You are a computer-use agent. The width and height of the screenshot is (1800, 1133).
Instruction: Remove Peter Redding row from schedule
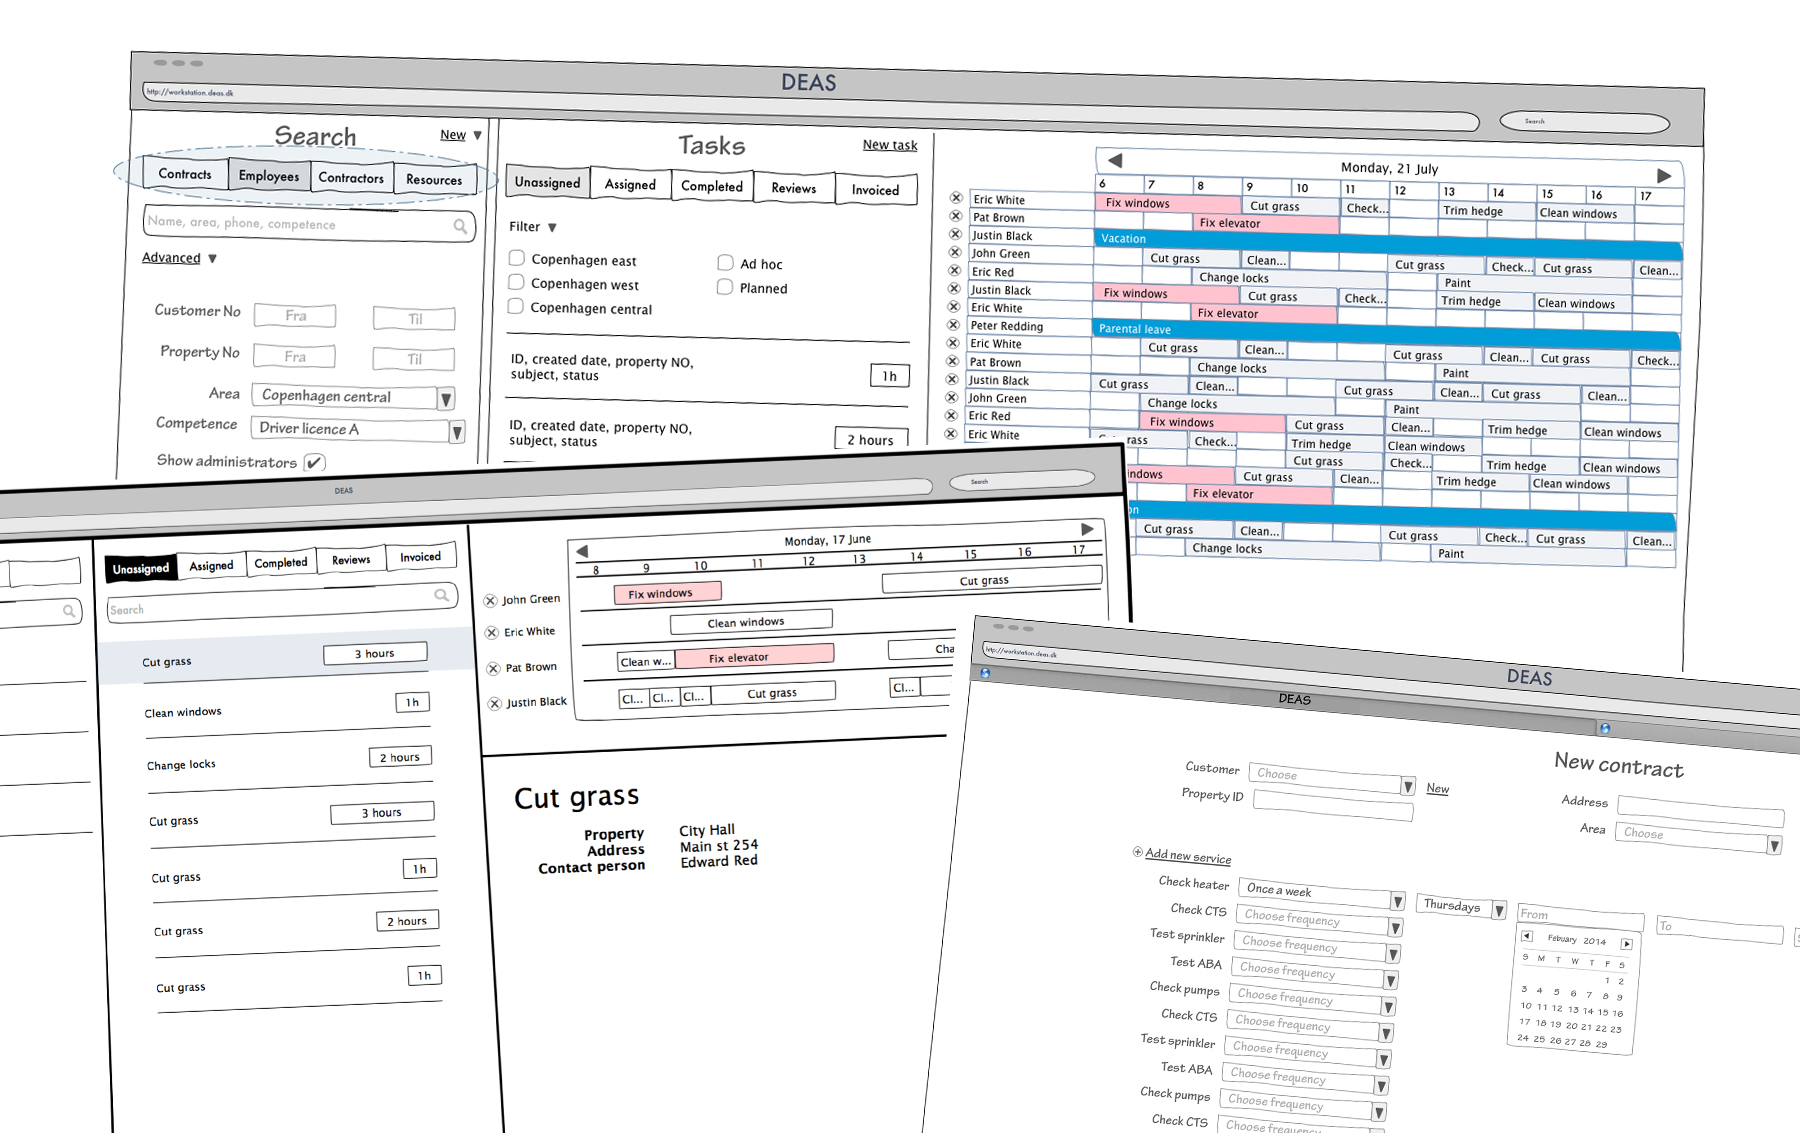[x=954, y=325]
